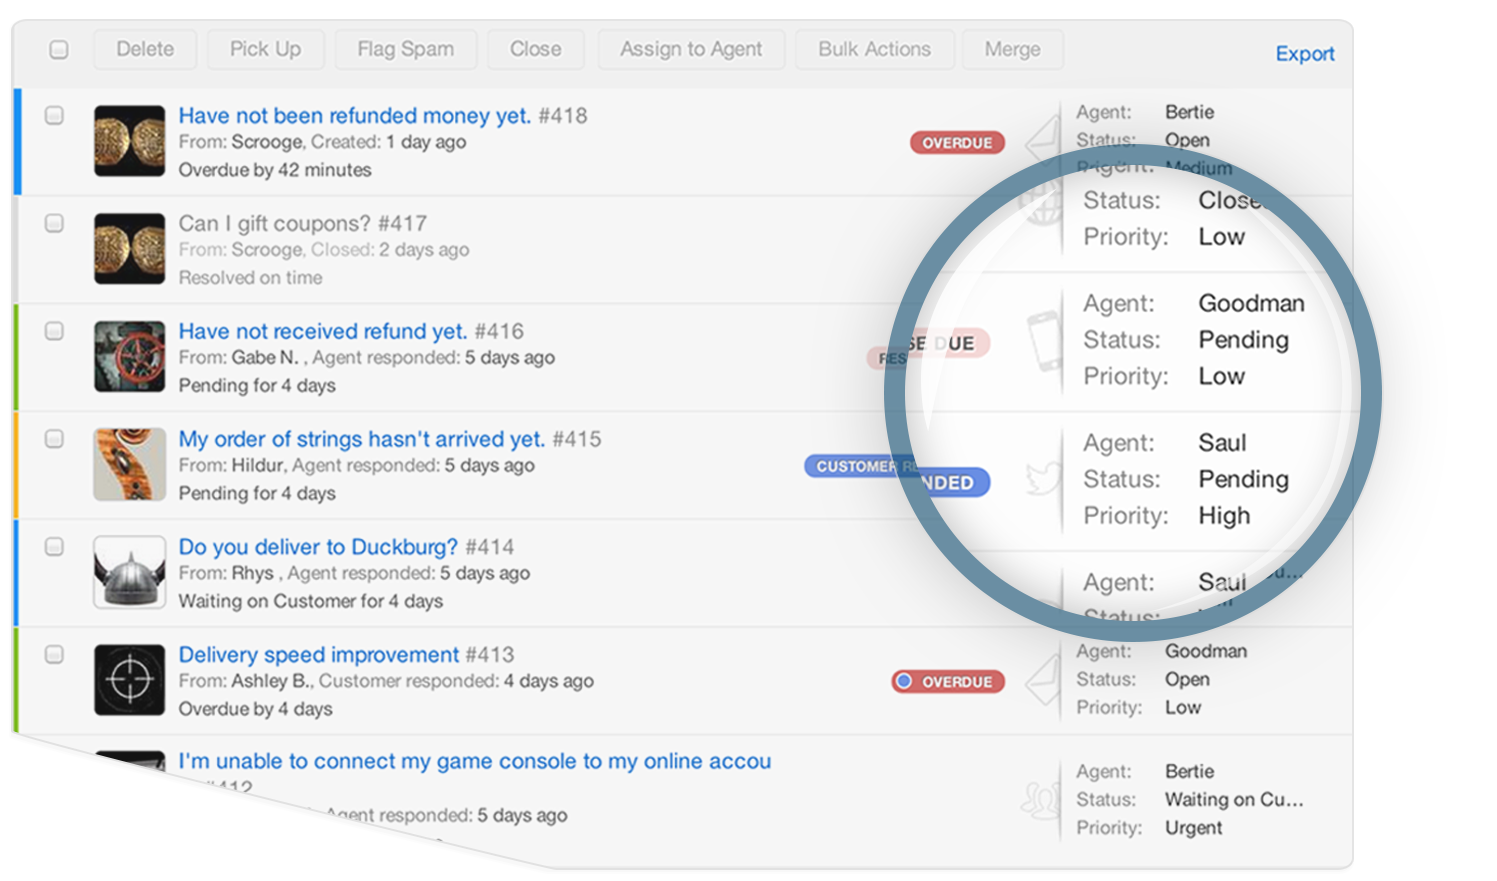Check the box for ticket #418
The image size is (1497, 881).
click(54, 115)
